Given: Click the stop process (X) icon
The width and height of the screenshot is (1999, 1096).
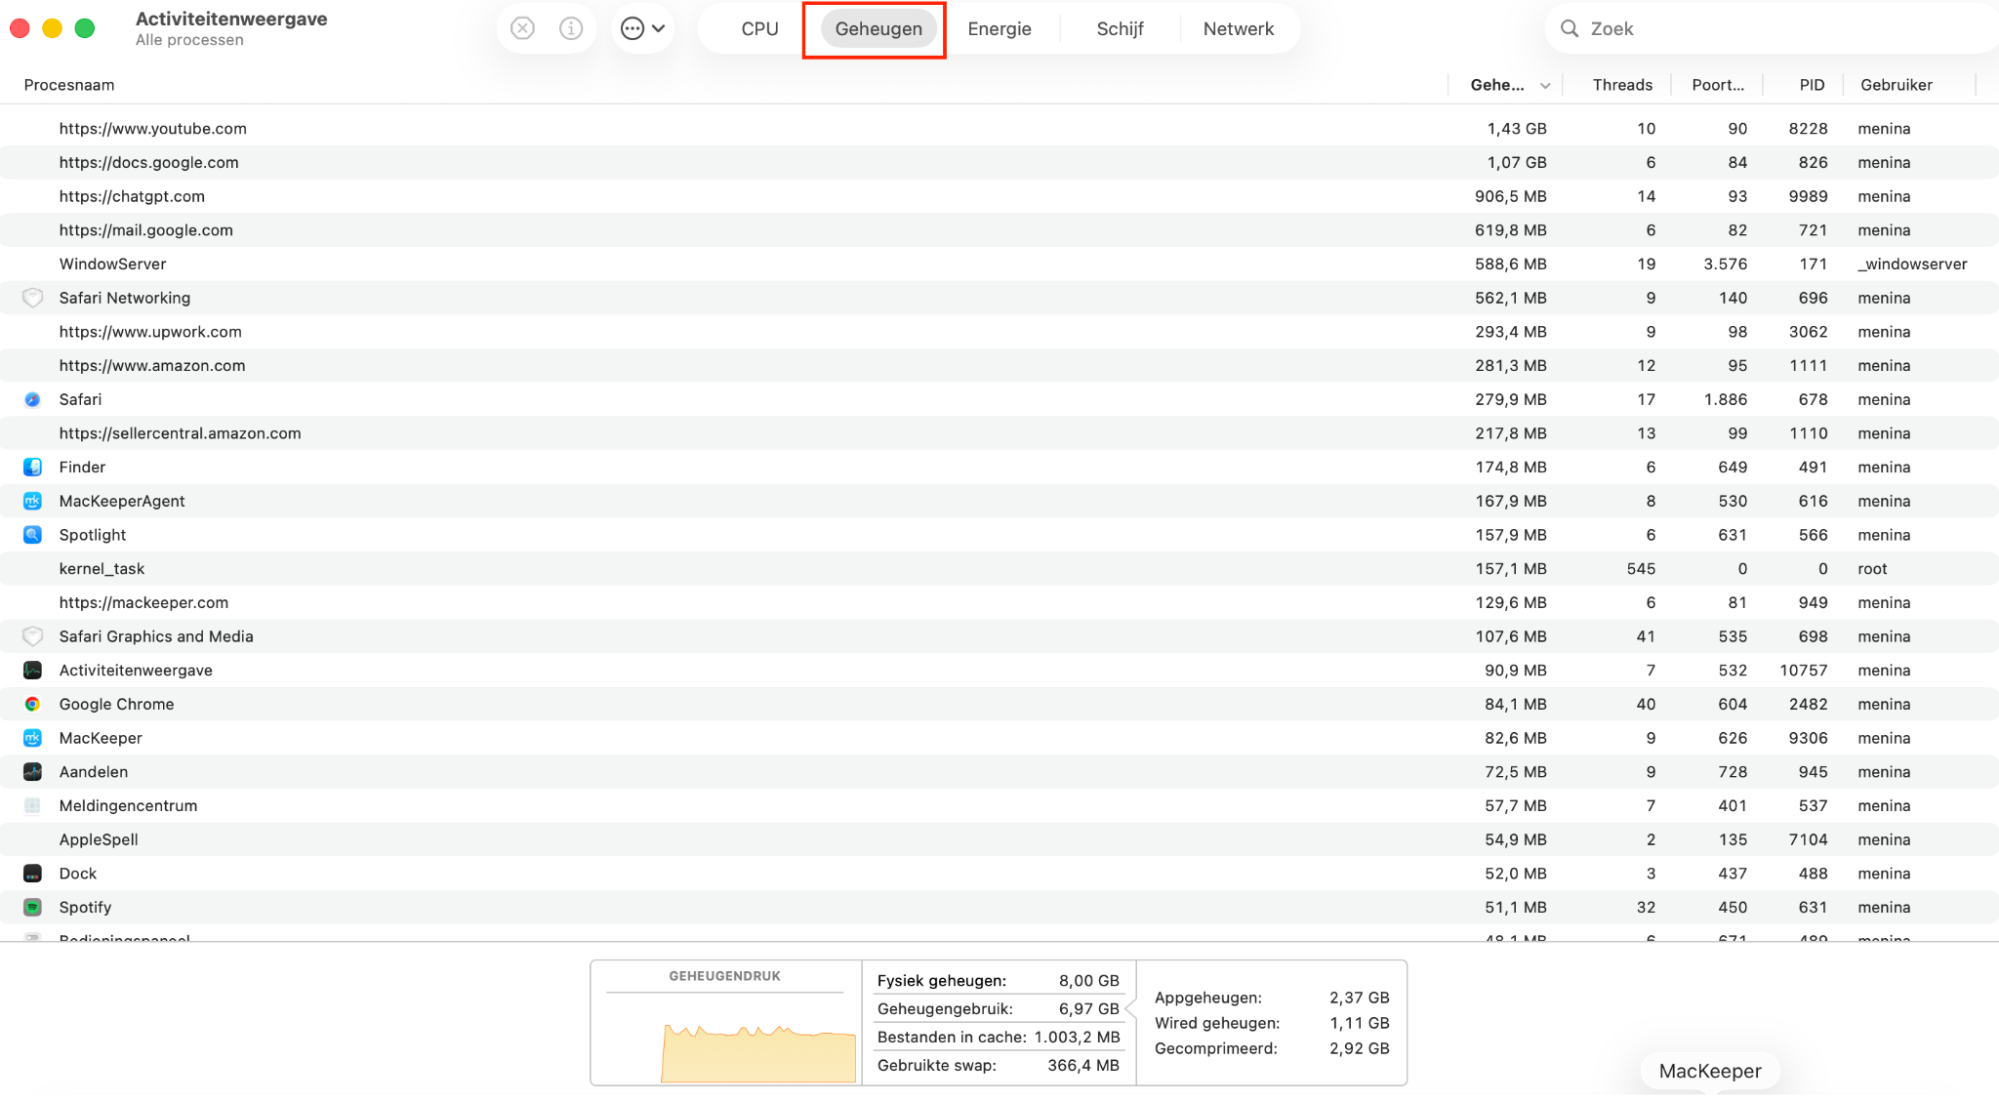Looking at the screenshot, I should (x=521, y=28).
